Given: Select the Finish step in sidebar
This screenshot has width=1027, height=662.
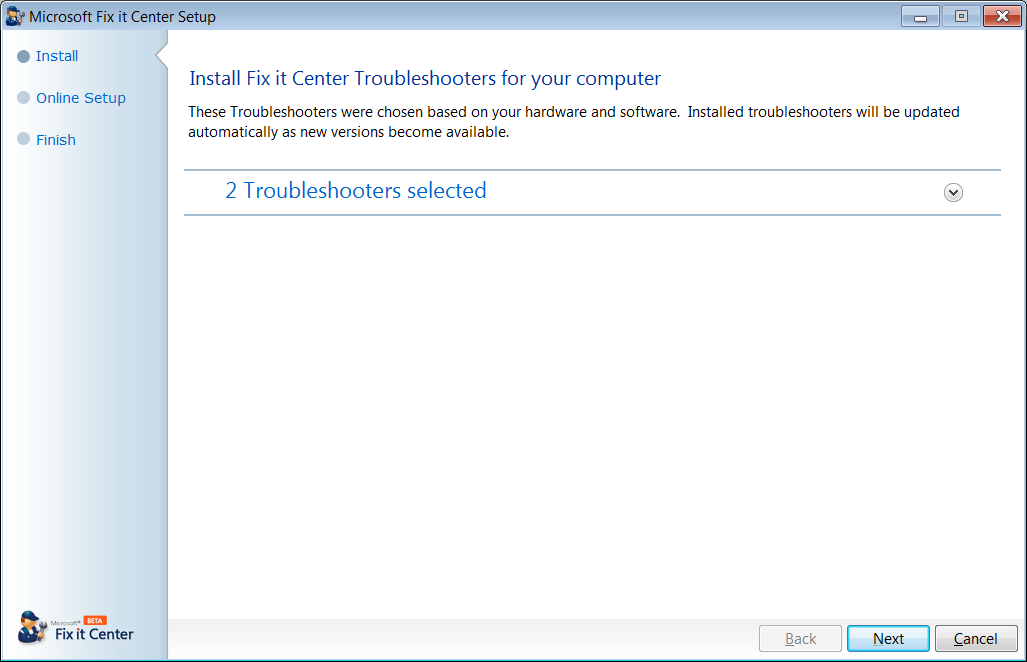Looking at the screenshot, I should click(x=56, y=140).
